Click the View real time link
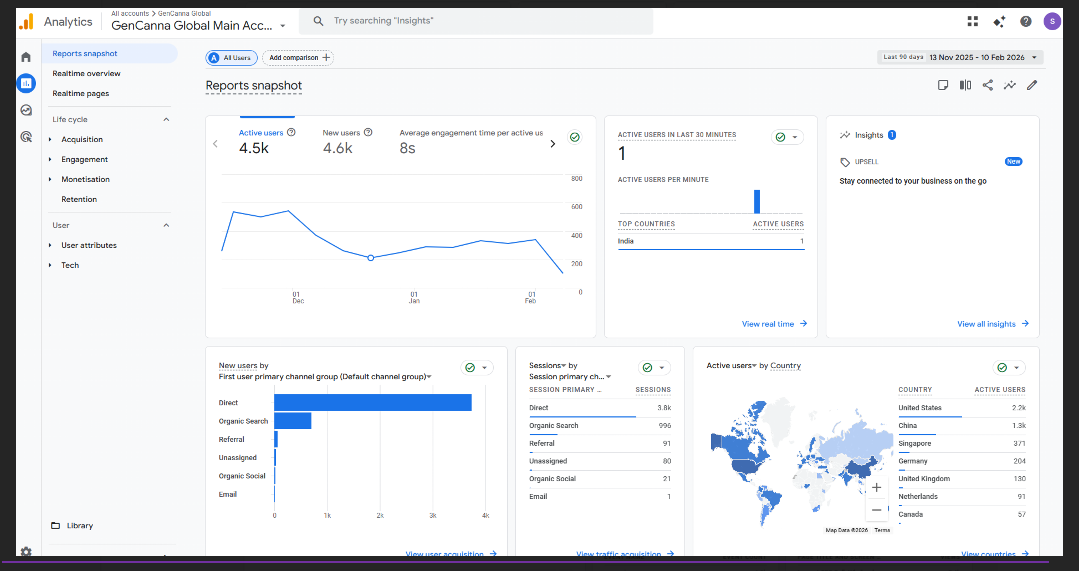This screenshot has width=1079, height=571. 774,324
